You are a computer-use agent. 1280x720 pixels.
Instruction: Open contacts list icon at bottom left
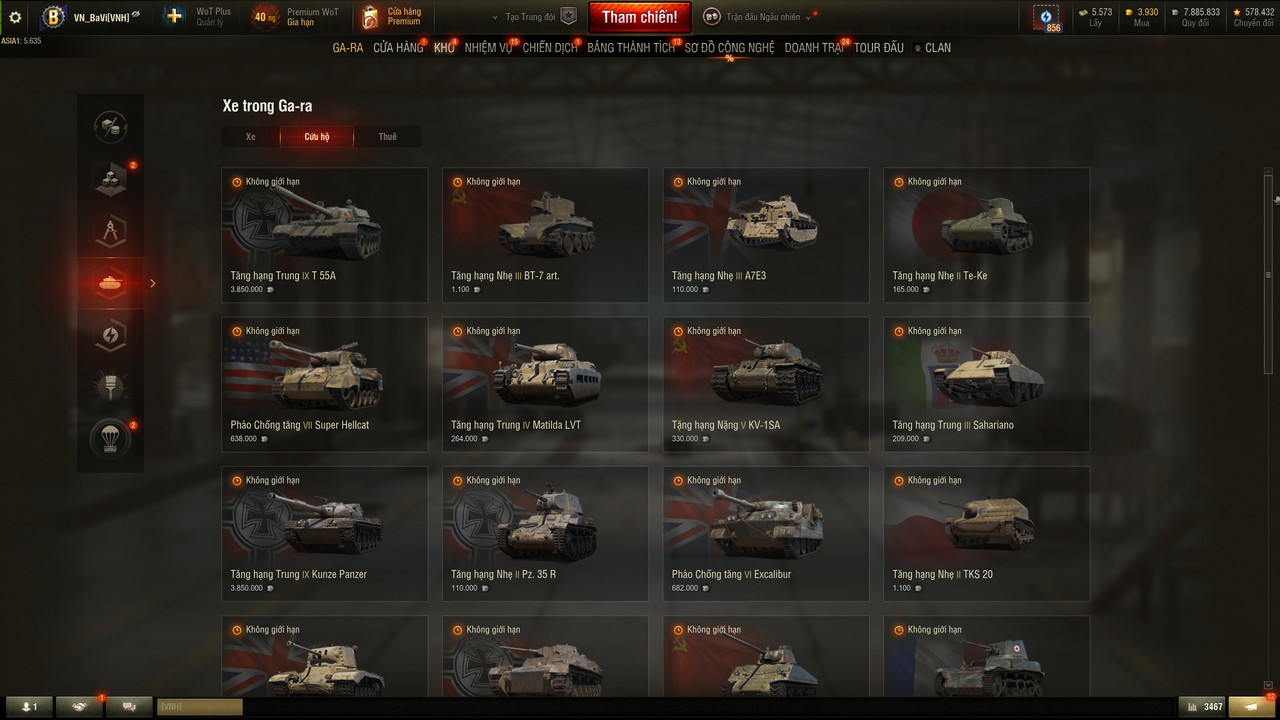pyautogui.click(x=29, y=707)
